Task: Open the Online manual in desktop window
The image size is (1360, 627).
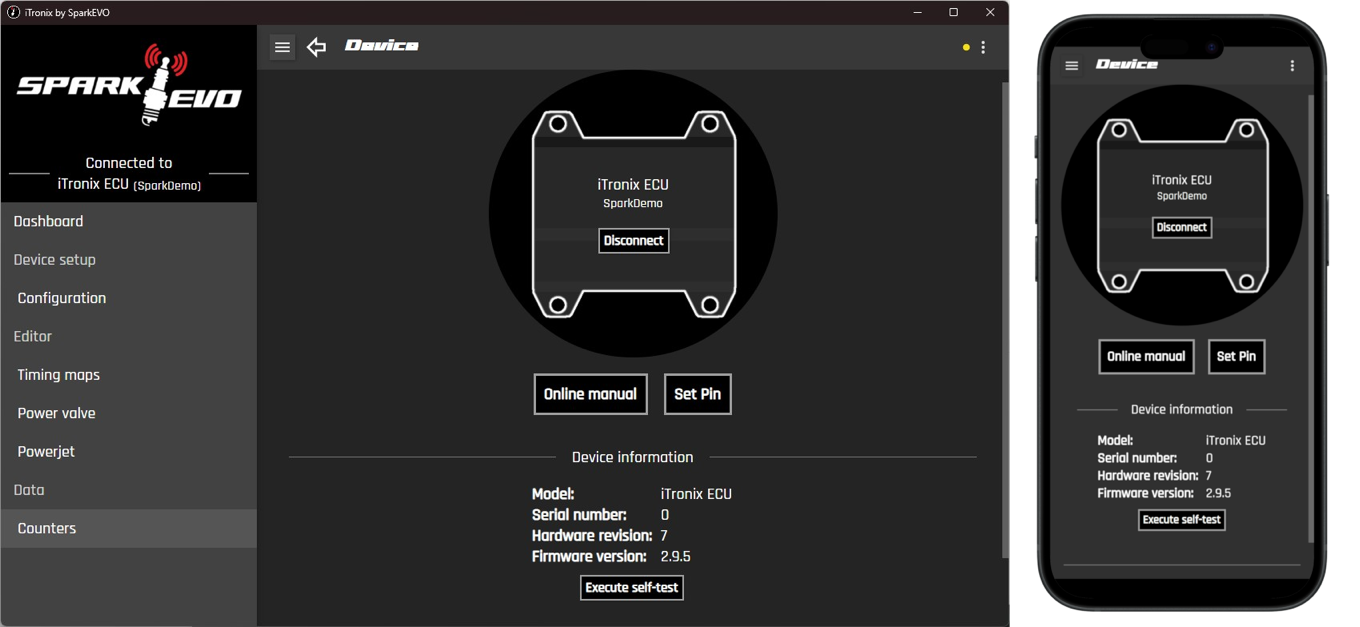Action: [x=590, y=394]
